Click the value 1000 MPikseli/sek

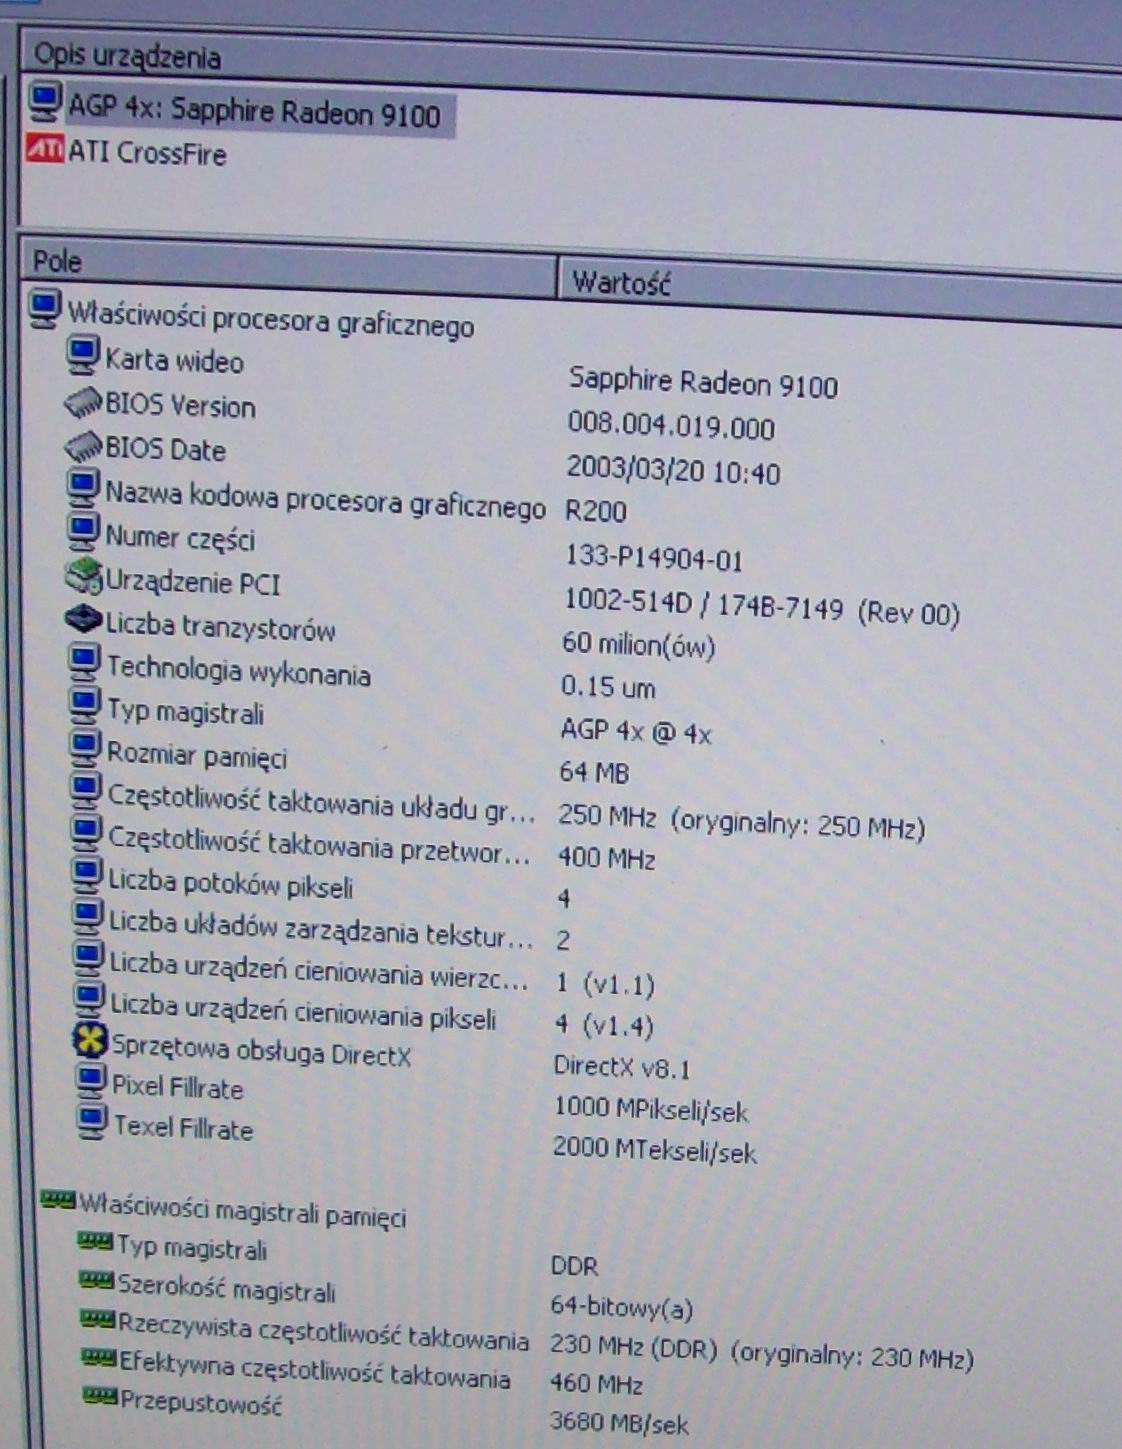tap(651, 1109)
